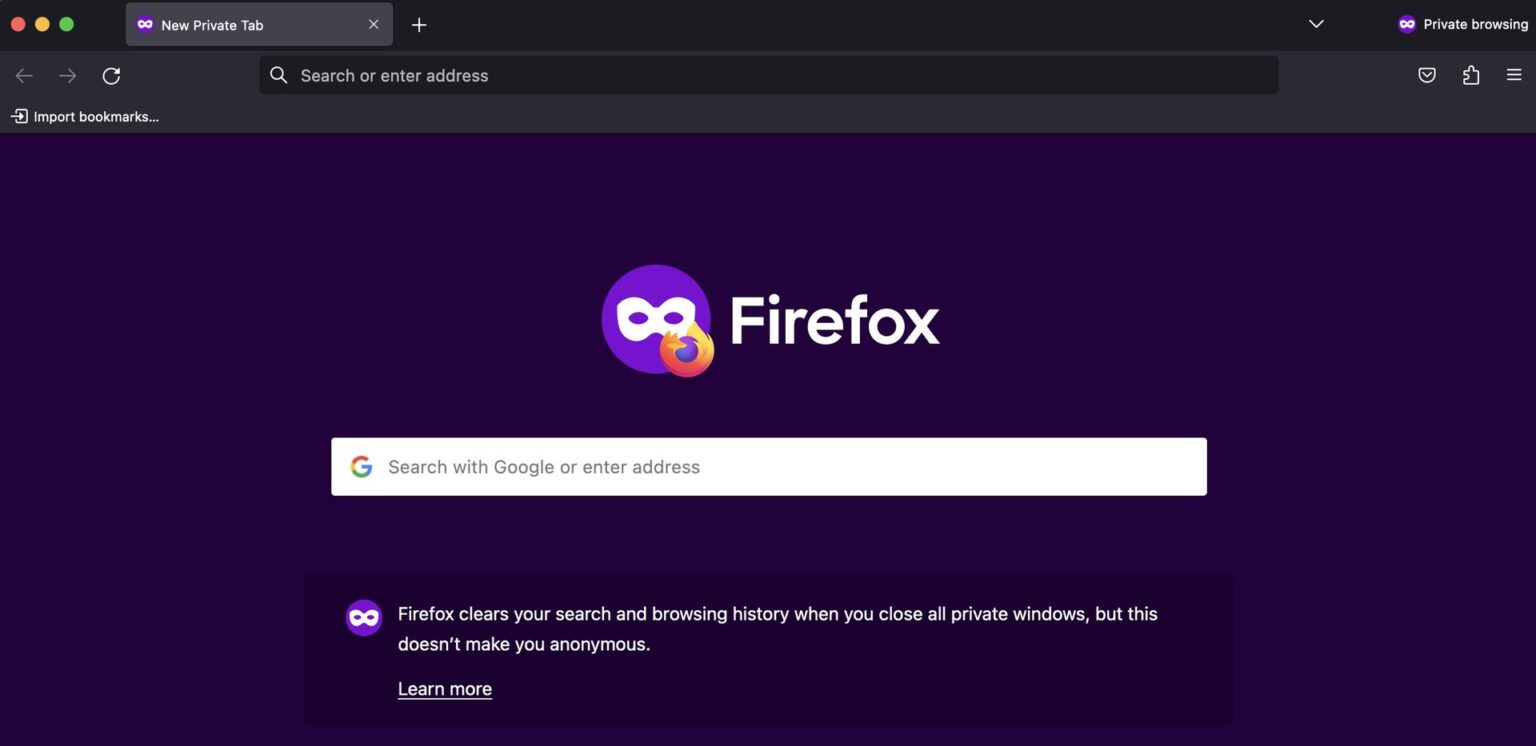Click the Google logo in the search field
Screen dimensions: 1536x746
[361, 466]
